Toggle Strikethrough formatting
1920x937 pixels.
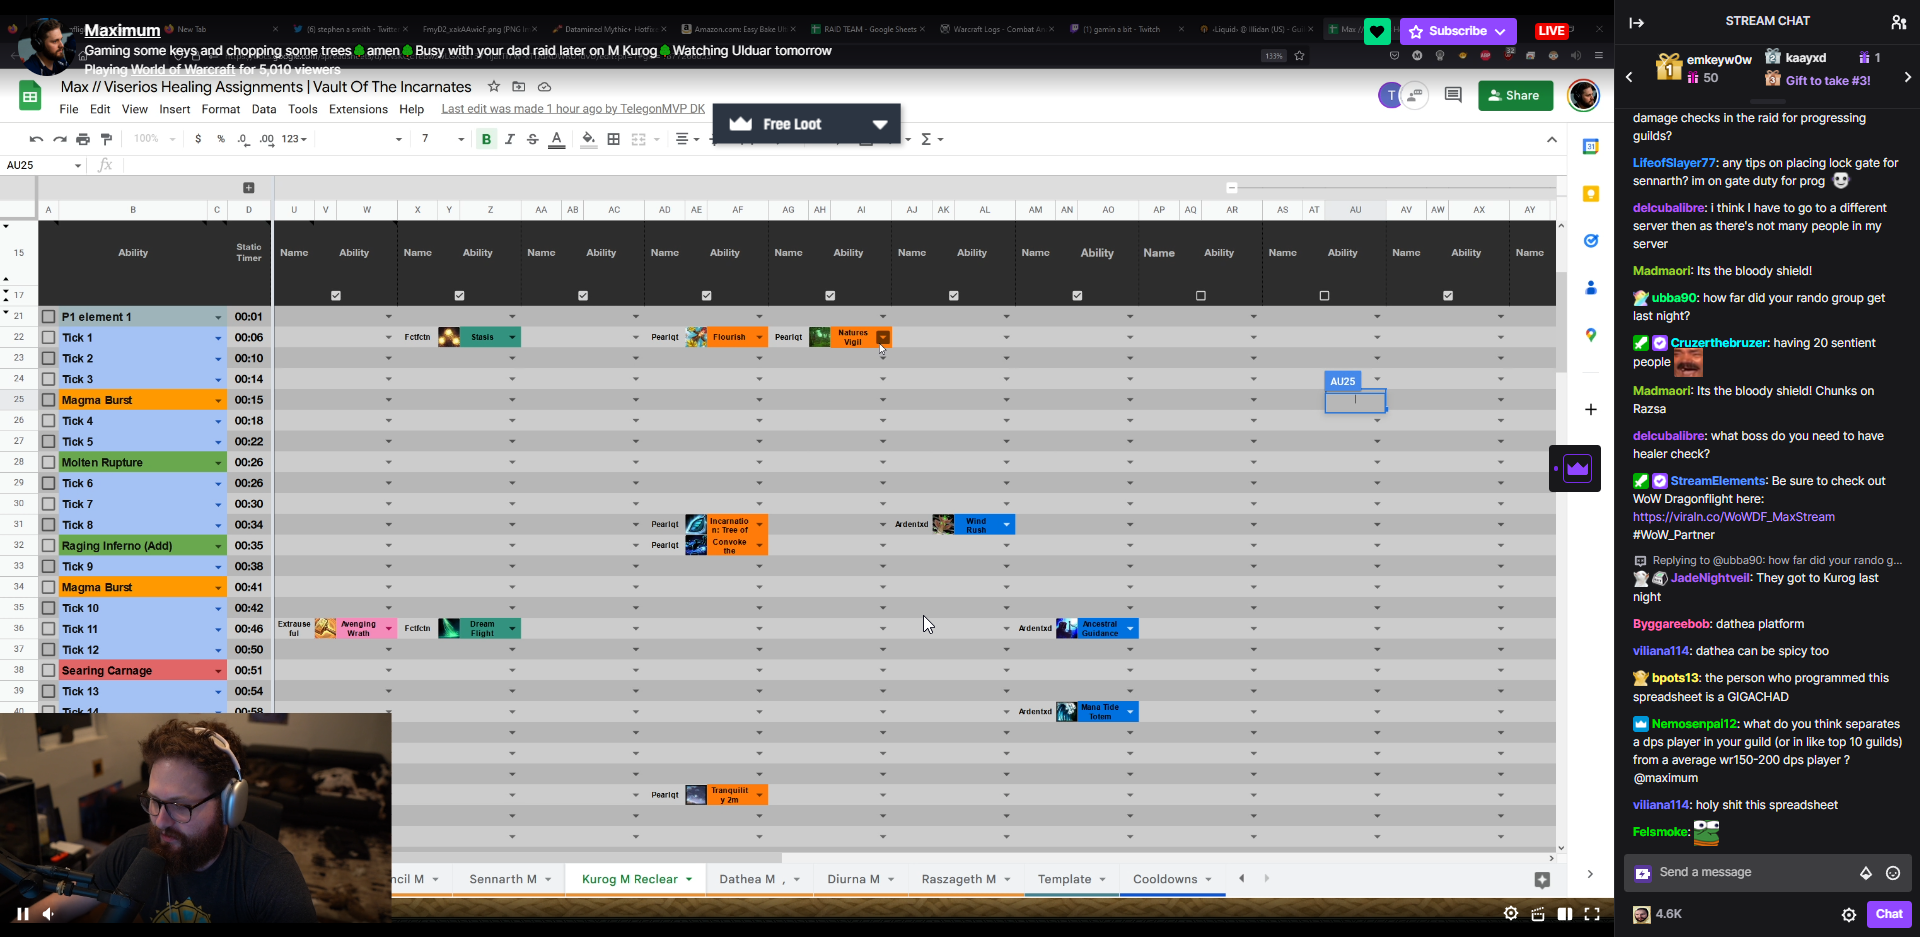pos(532,139)
